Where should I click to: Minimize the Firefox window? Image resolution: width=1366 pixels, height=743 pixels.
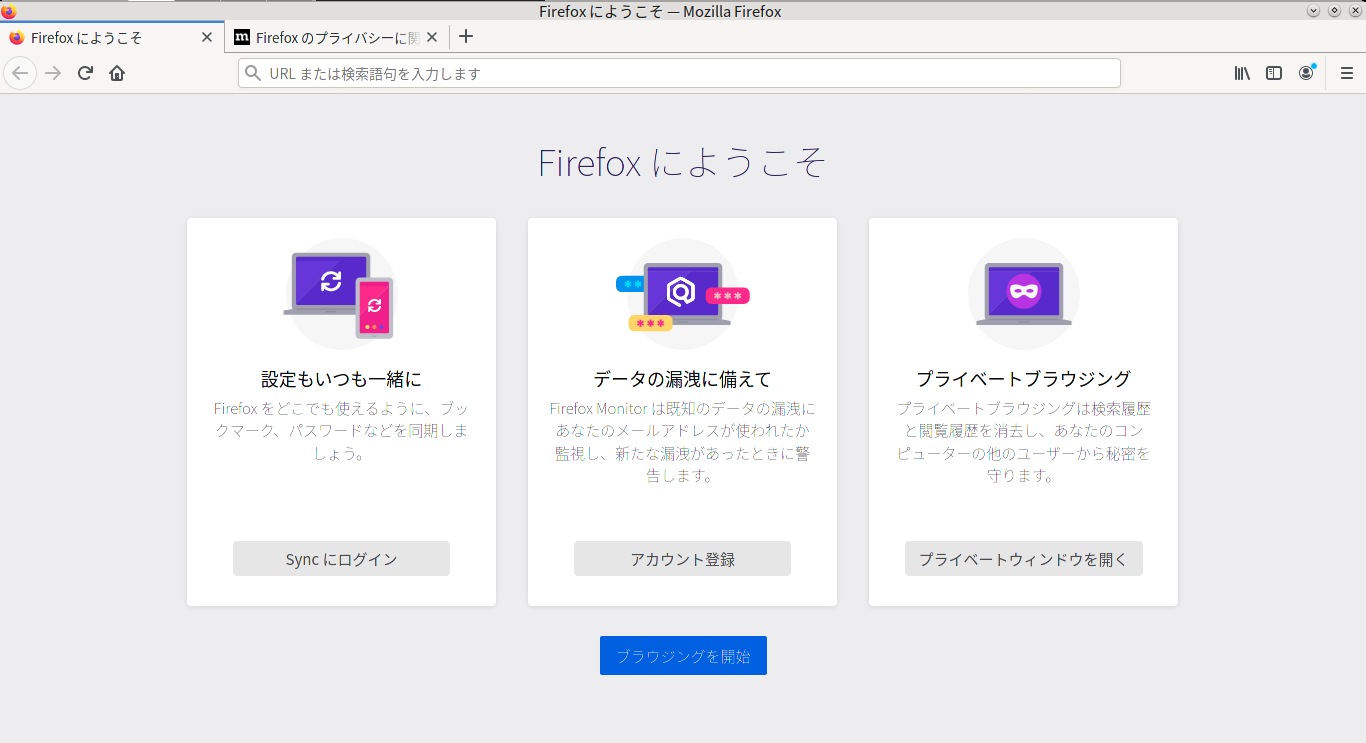(1313, 11)
